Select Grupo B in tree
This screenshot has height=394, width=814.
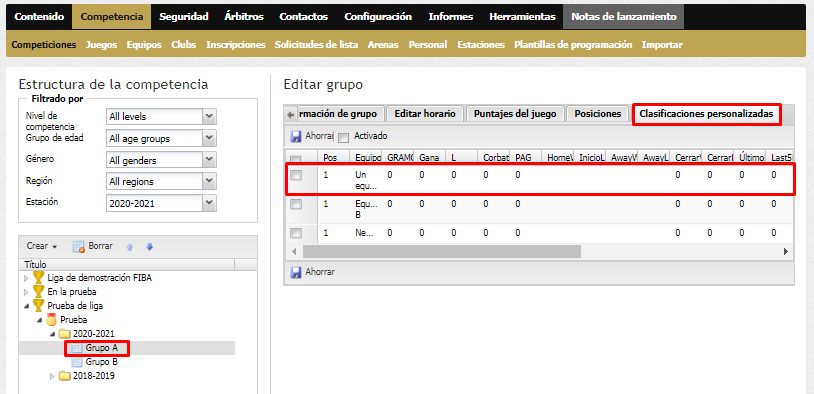[x=102, y=362]
